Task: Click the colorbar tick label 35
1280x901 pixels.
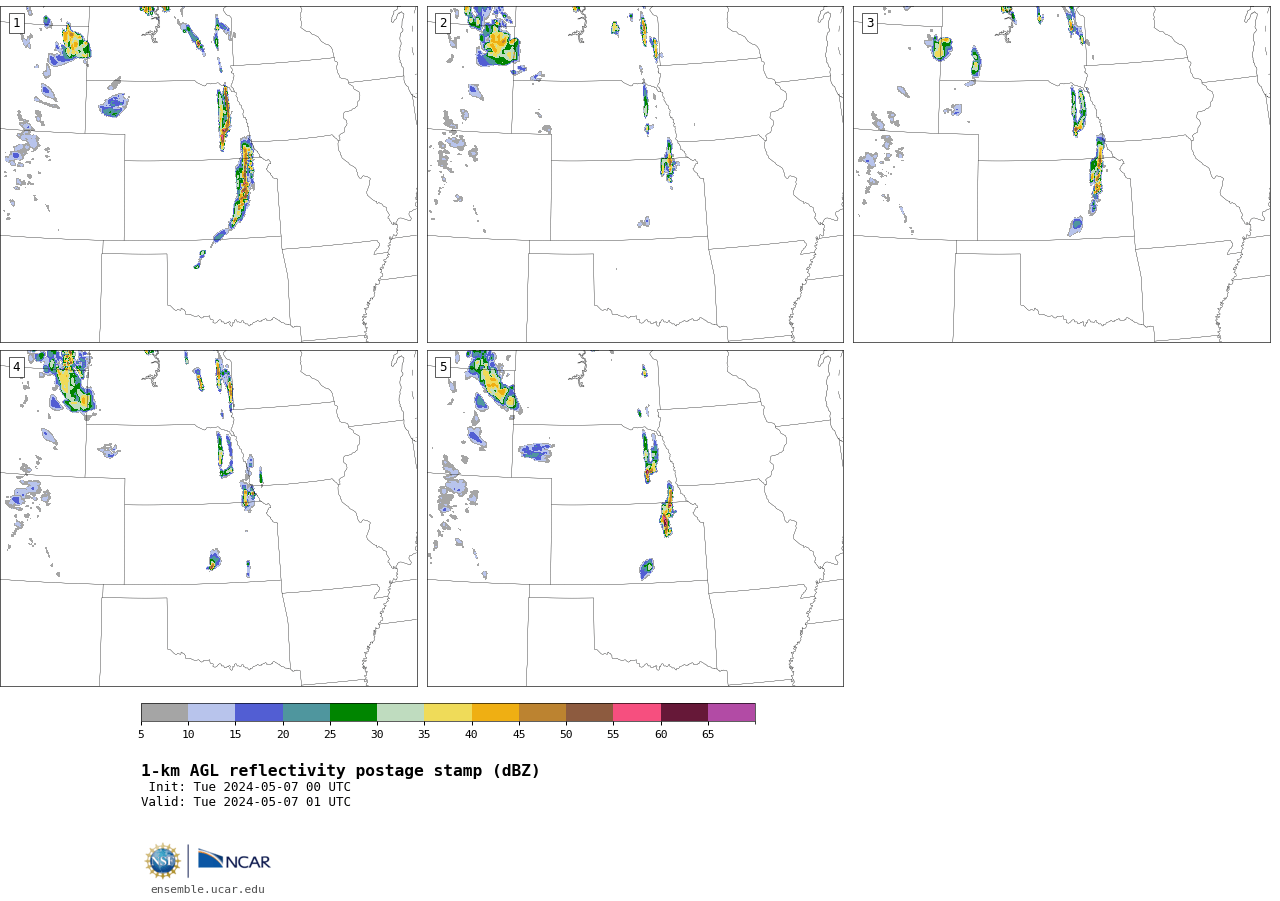Action: pyautogui.click(x=424, y=735)
